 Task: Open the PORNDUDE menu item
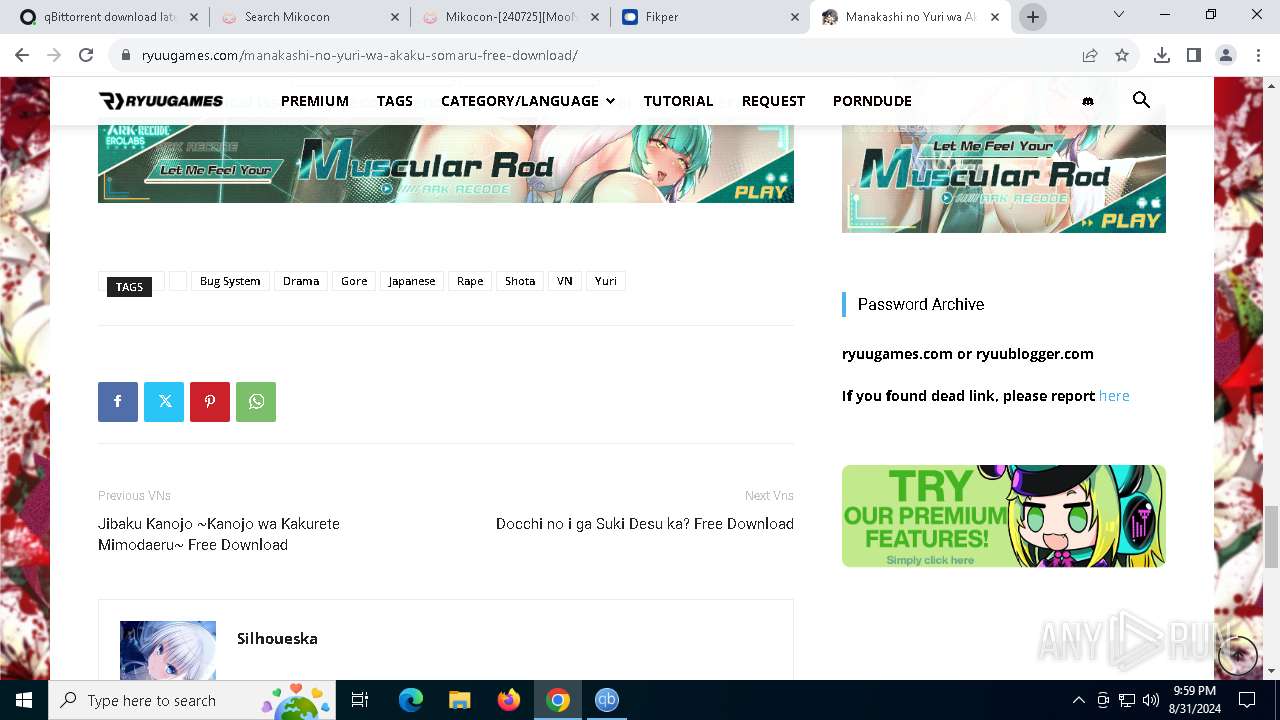tap(872, 101)
